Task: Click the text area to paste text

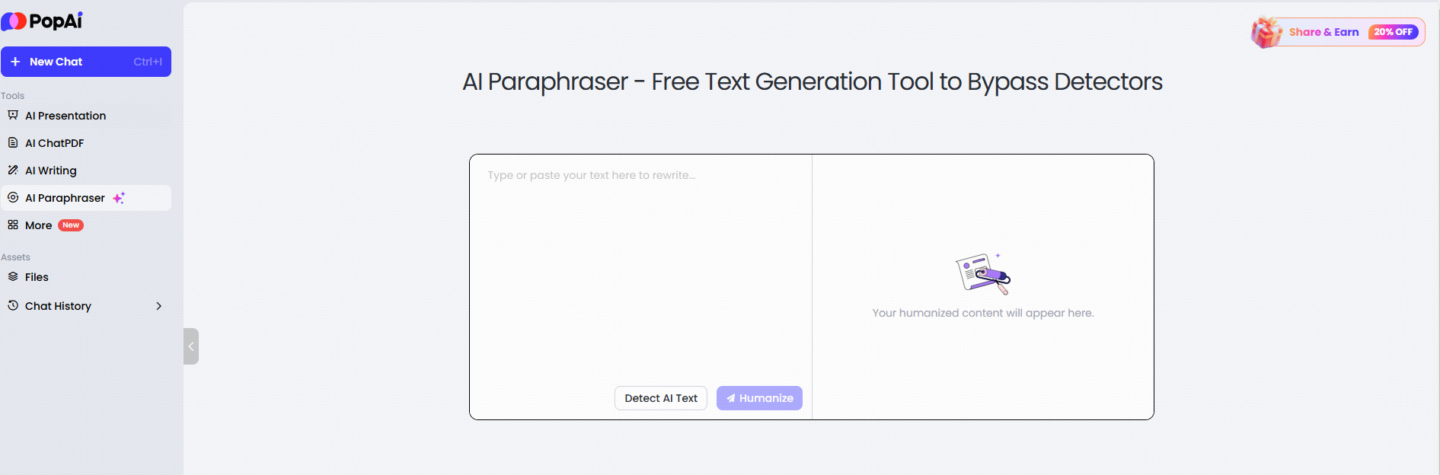Action: click(641, 270)
